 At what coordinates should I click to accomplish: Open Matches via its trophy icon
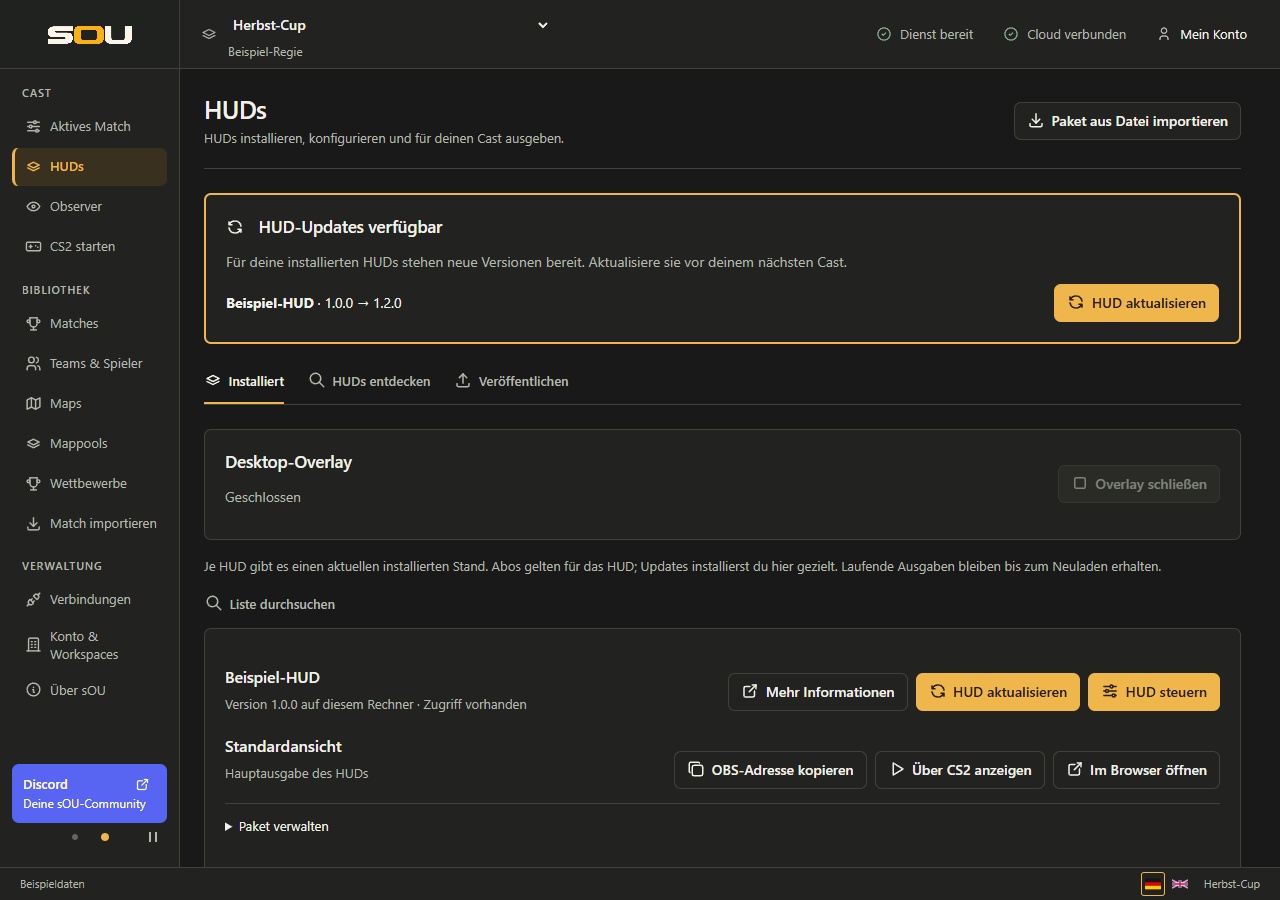point(33,324)
